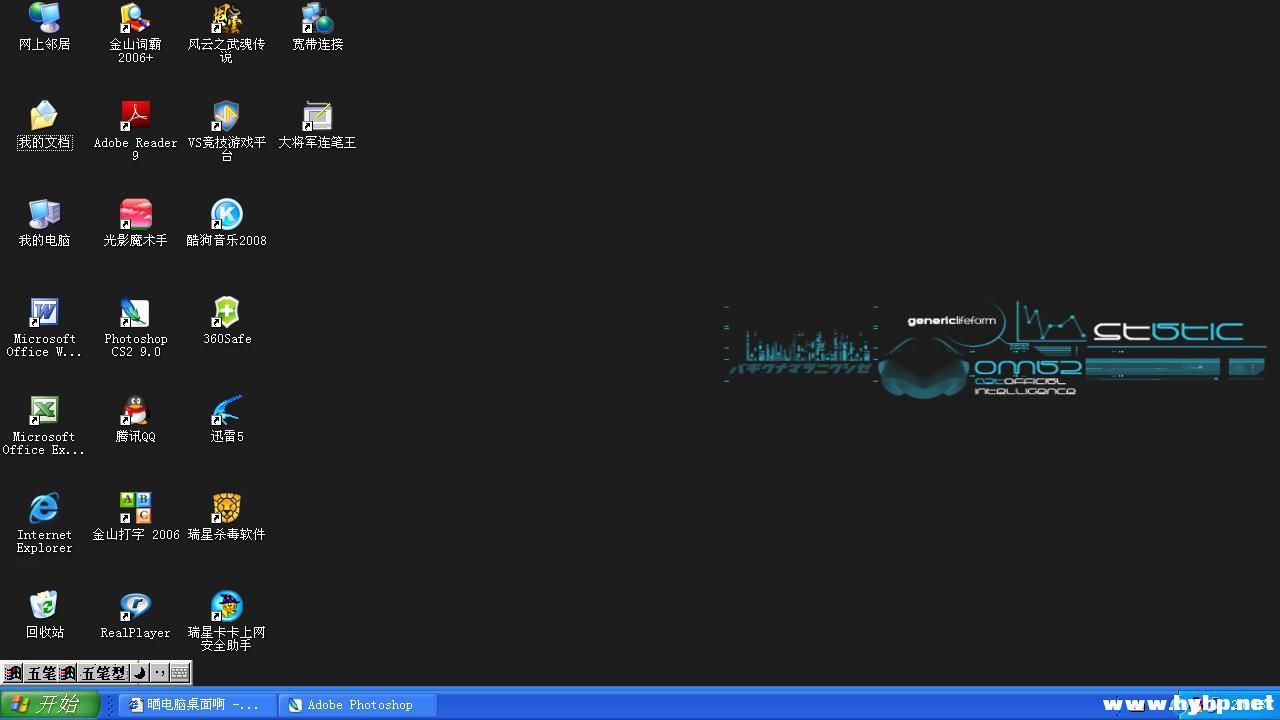Viewport: 1280px width, 720px height.
Task: Select the Internet Explorer desktop icon
Action: [44, 509]
